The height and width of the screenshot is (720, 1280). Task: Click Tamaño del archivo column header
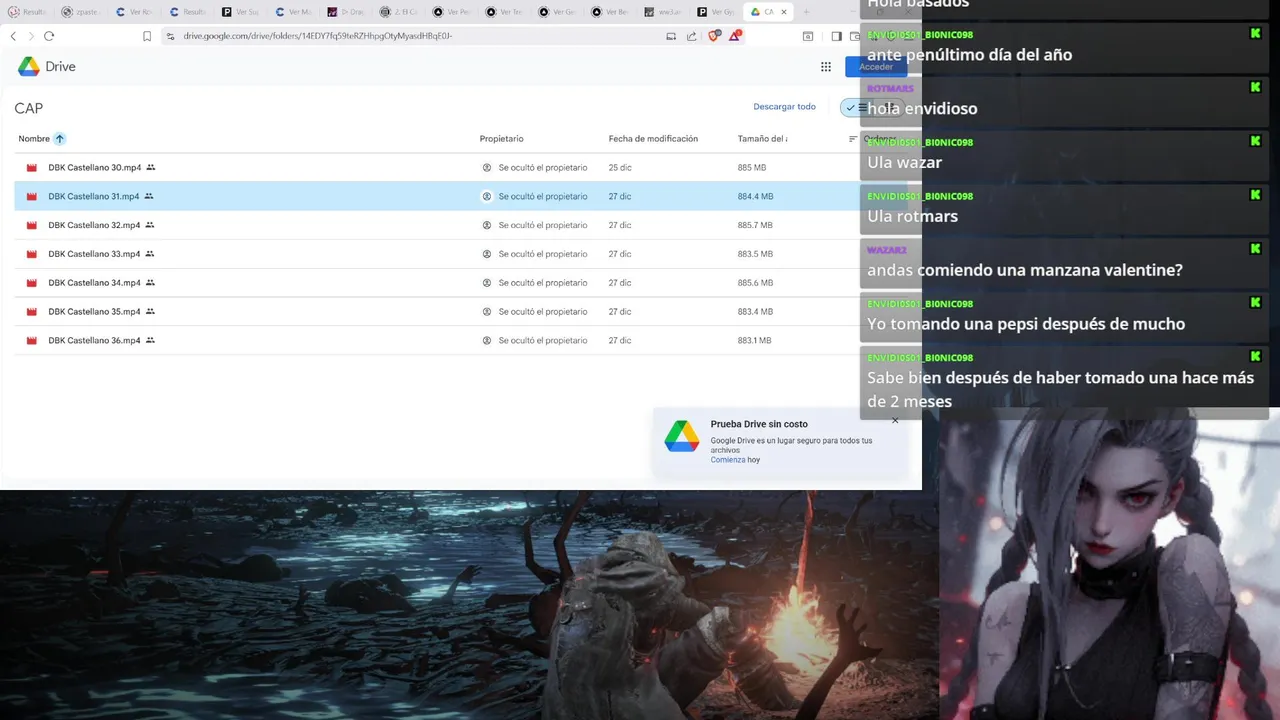[762, 139]
